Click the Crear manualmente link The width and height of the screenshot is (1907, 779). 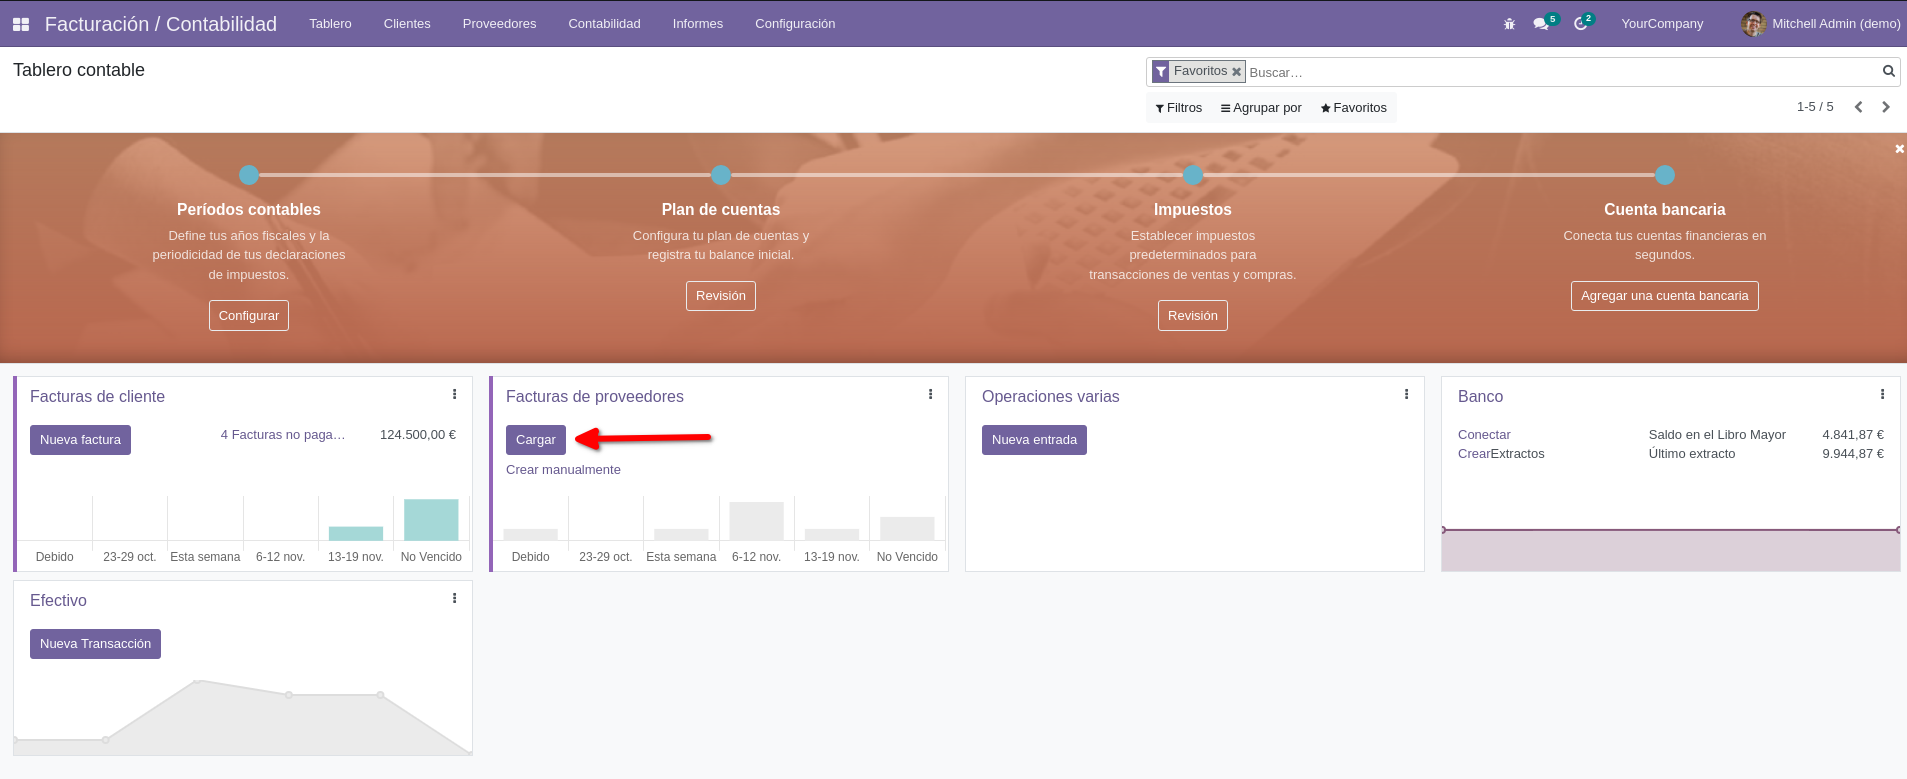[563, 470]
